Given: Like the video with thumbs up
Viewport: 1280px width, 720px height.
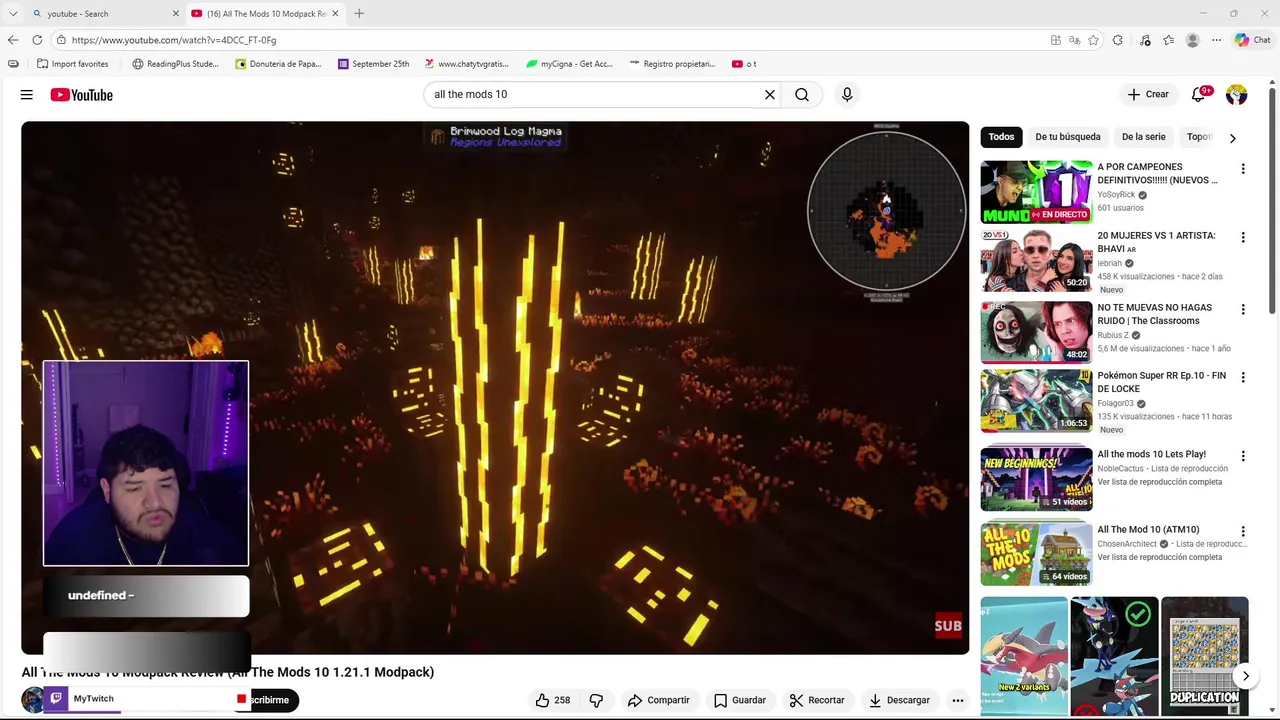Looking at the screenshot, I should pos(552,700).
